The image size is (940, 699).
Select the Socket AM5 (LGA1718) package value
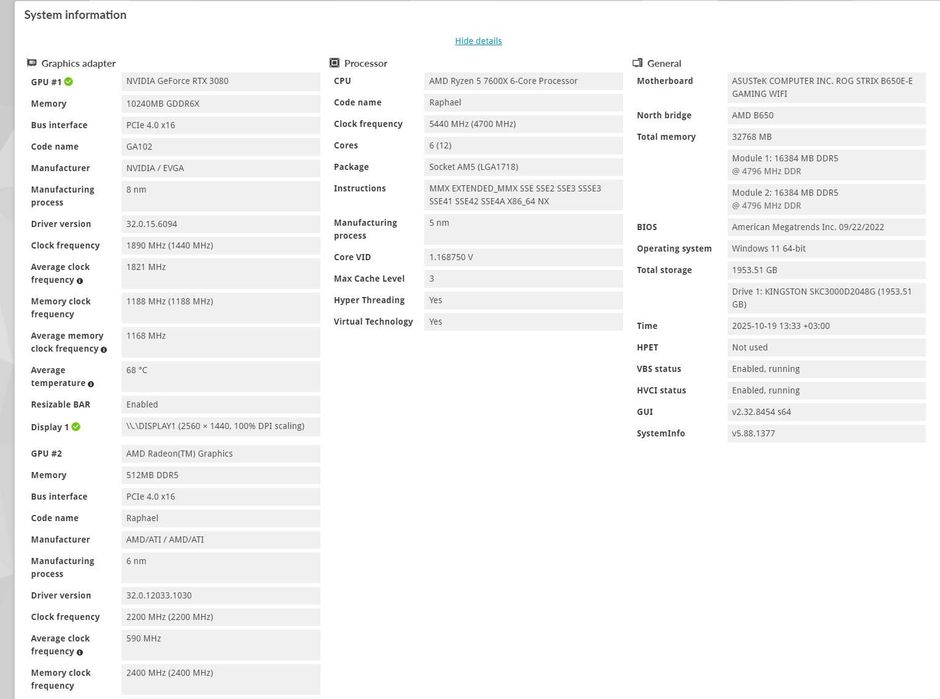click(523, 167)
